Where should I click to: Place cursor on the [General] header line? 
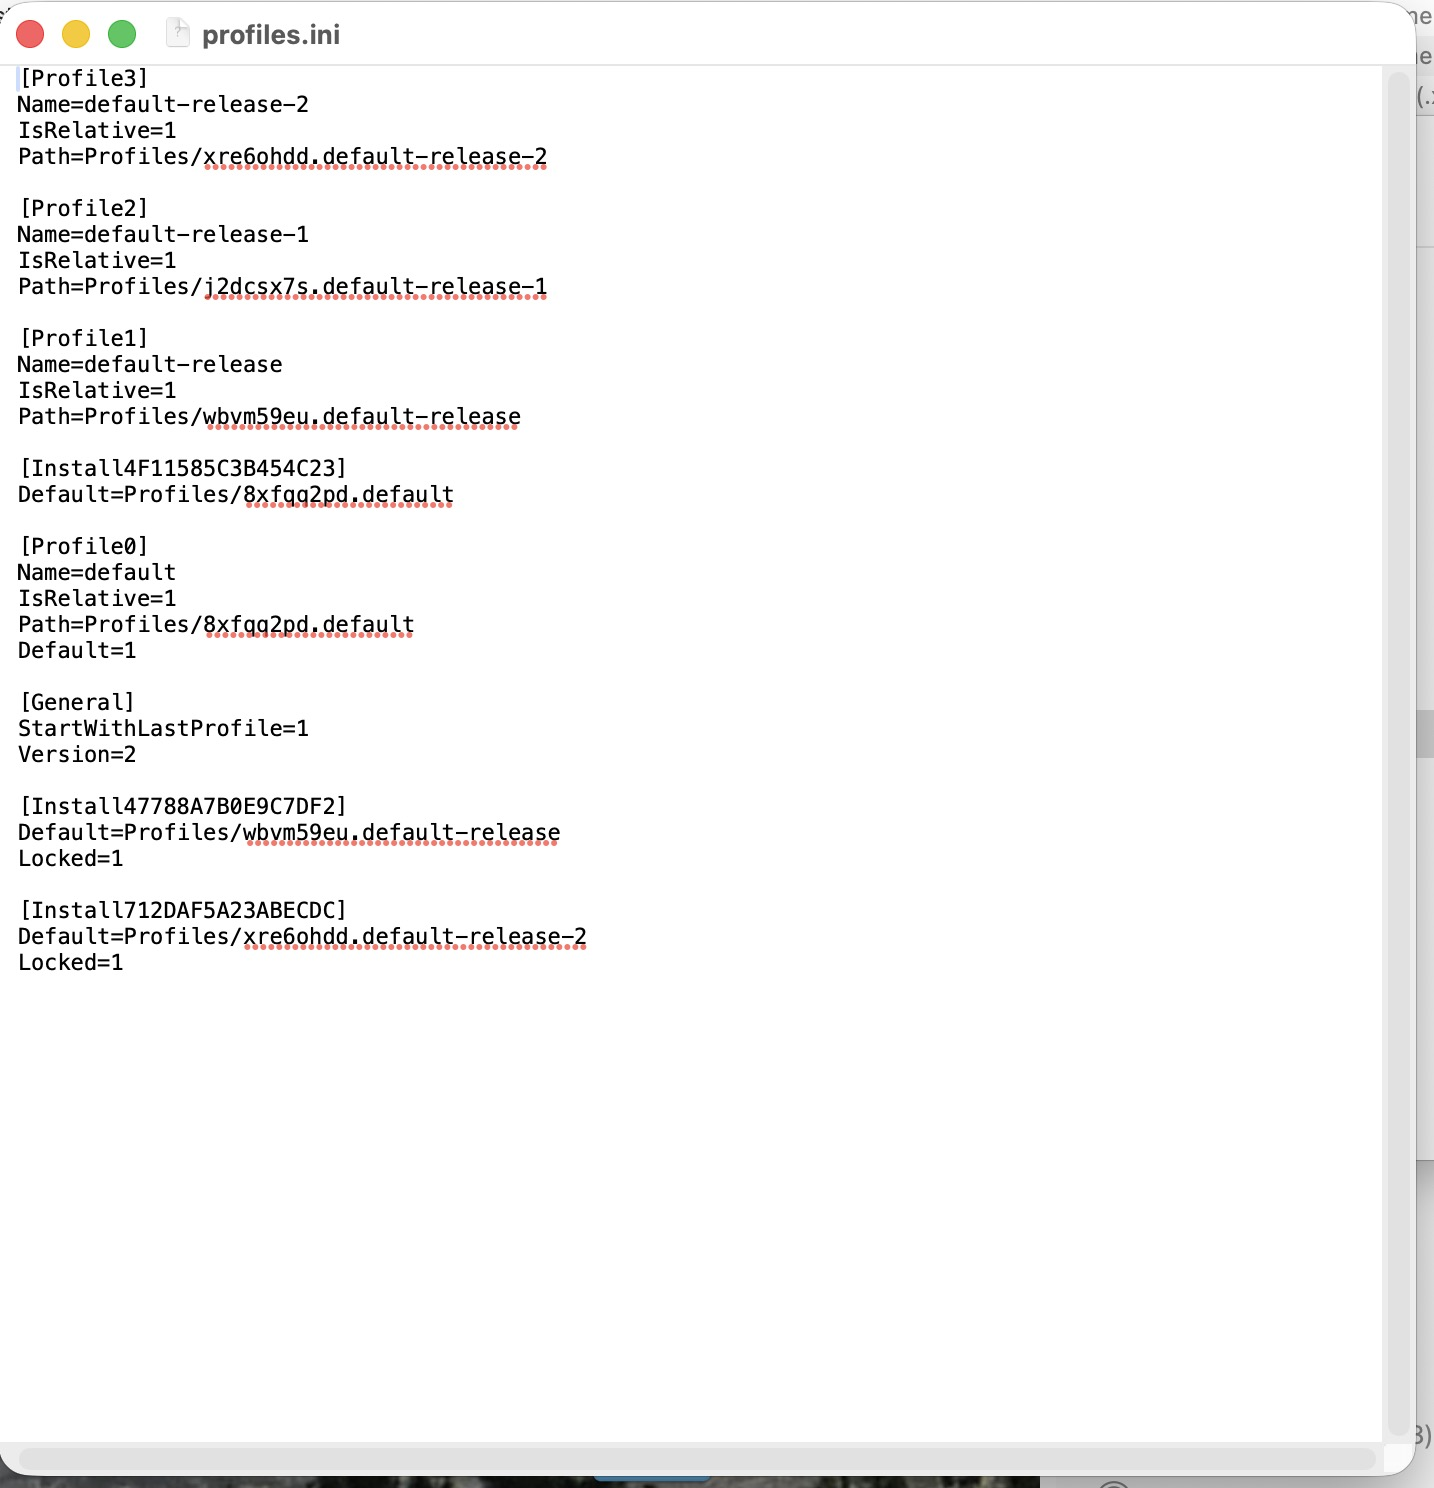77,702
